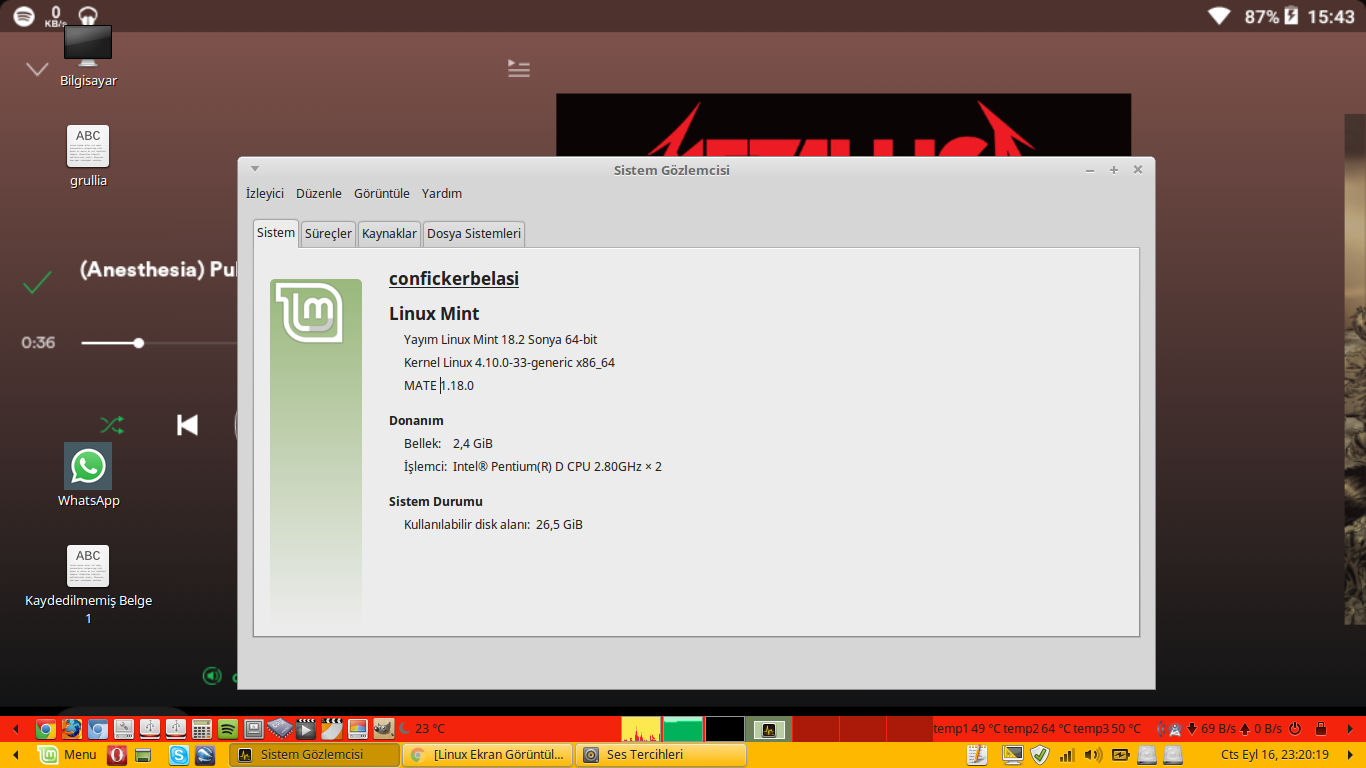Hide the bottom panel with left arrow
1366x768 pixels.
[x=15, y=755]
